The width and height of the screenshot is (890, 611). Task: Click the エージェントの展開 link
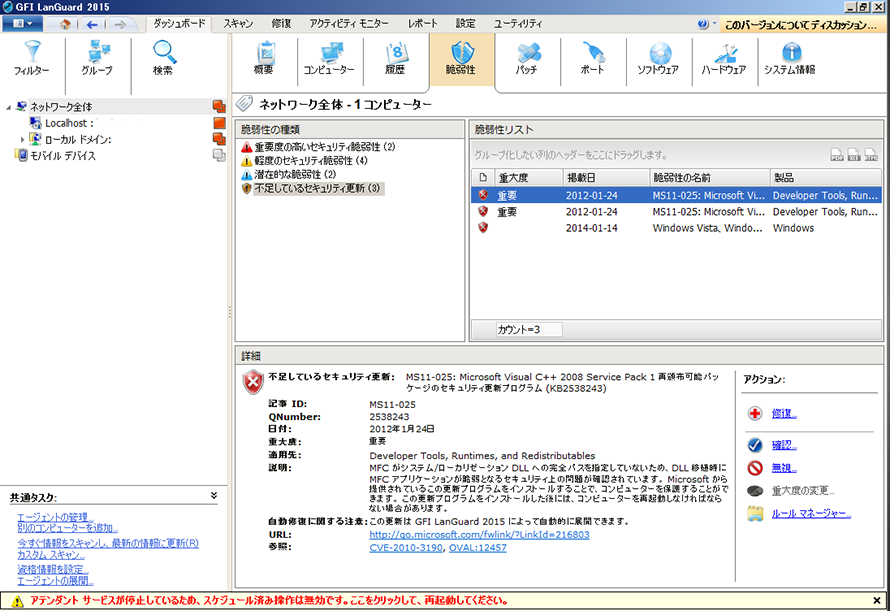[x=55, y=580]
